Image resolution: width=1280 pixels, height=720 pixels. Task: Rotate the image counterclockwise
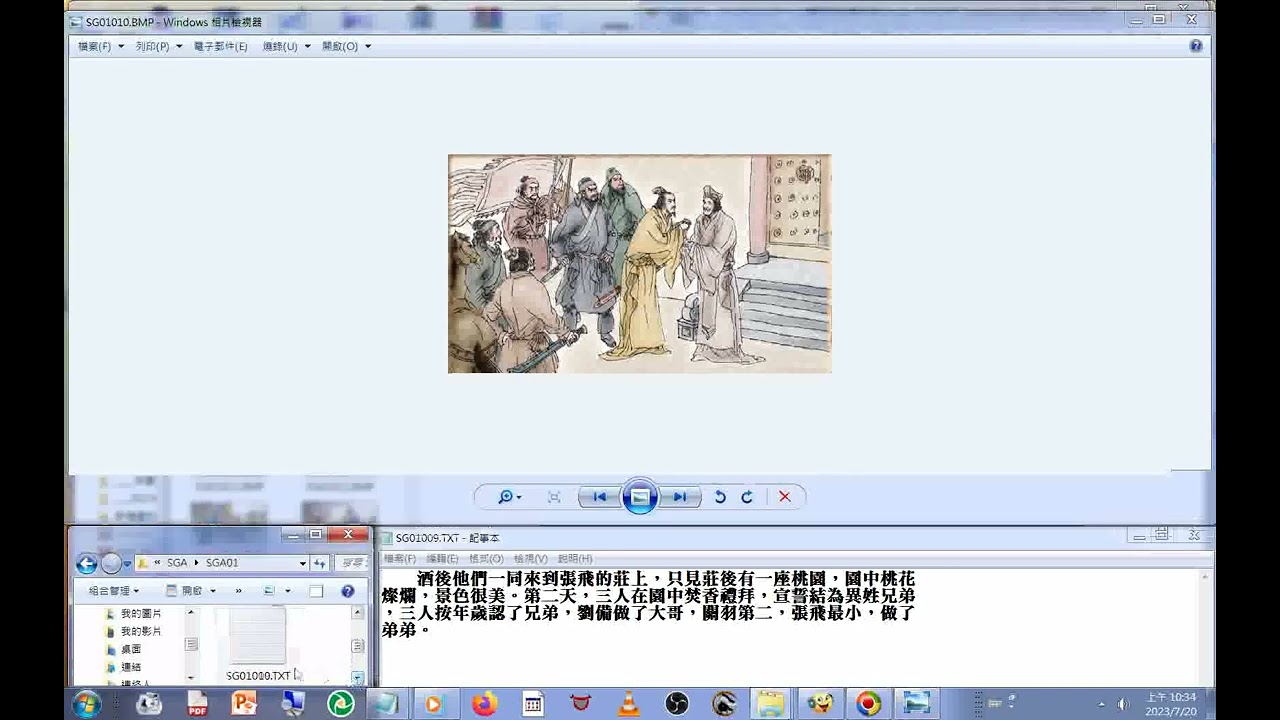click(x=720, y=497)
